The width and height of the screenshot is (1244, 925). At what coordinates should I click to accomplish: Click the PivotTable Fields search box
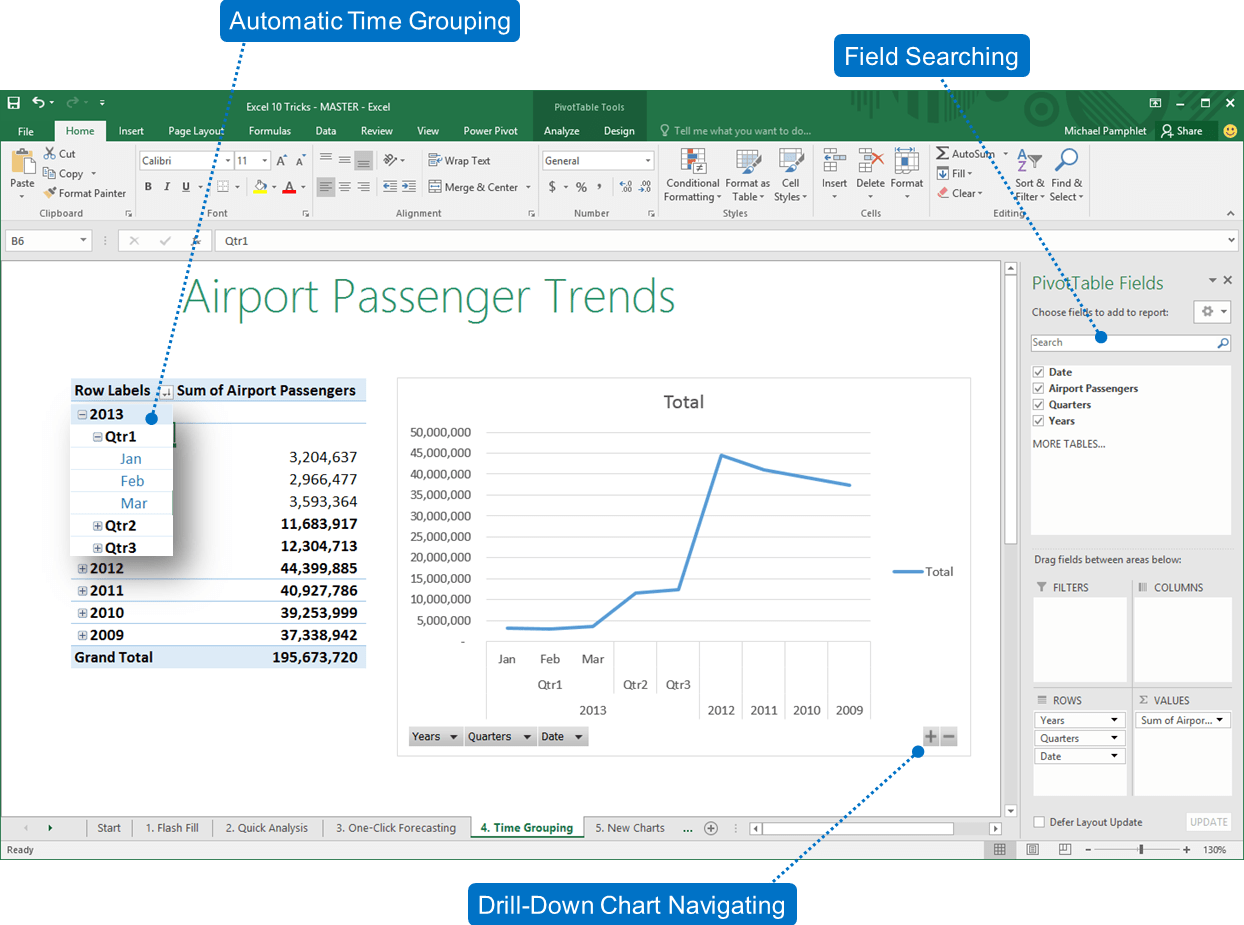point(1123,342)
